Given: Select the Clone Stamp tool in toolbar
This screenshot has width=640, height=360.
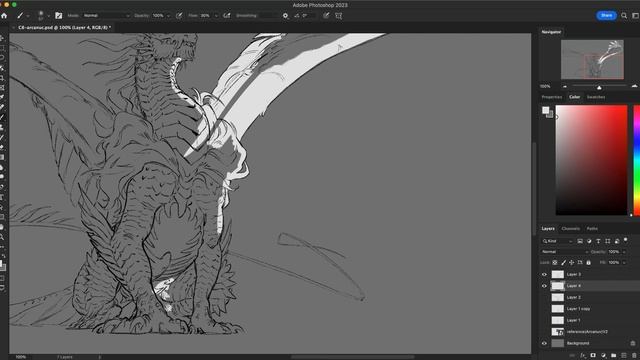Looking at the screenshot, I should pos(2,127).
